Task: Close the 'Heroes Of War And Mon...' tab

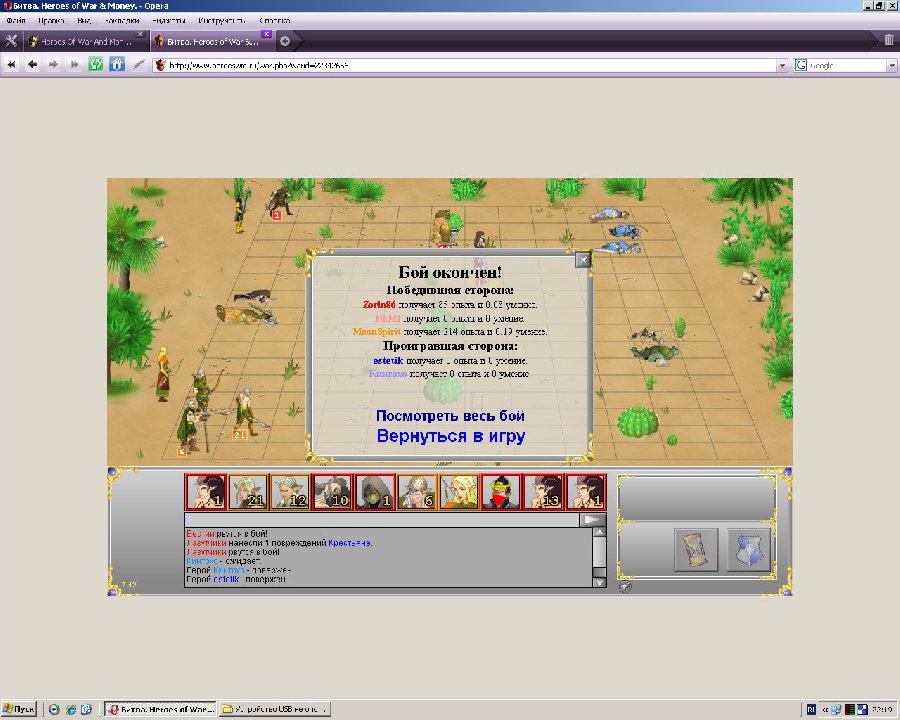Action: click(x=140, y=34)
